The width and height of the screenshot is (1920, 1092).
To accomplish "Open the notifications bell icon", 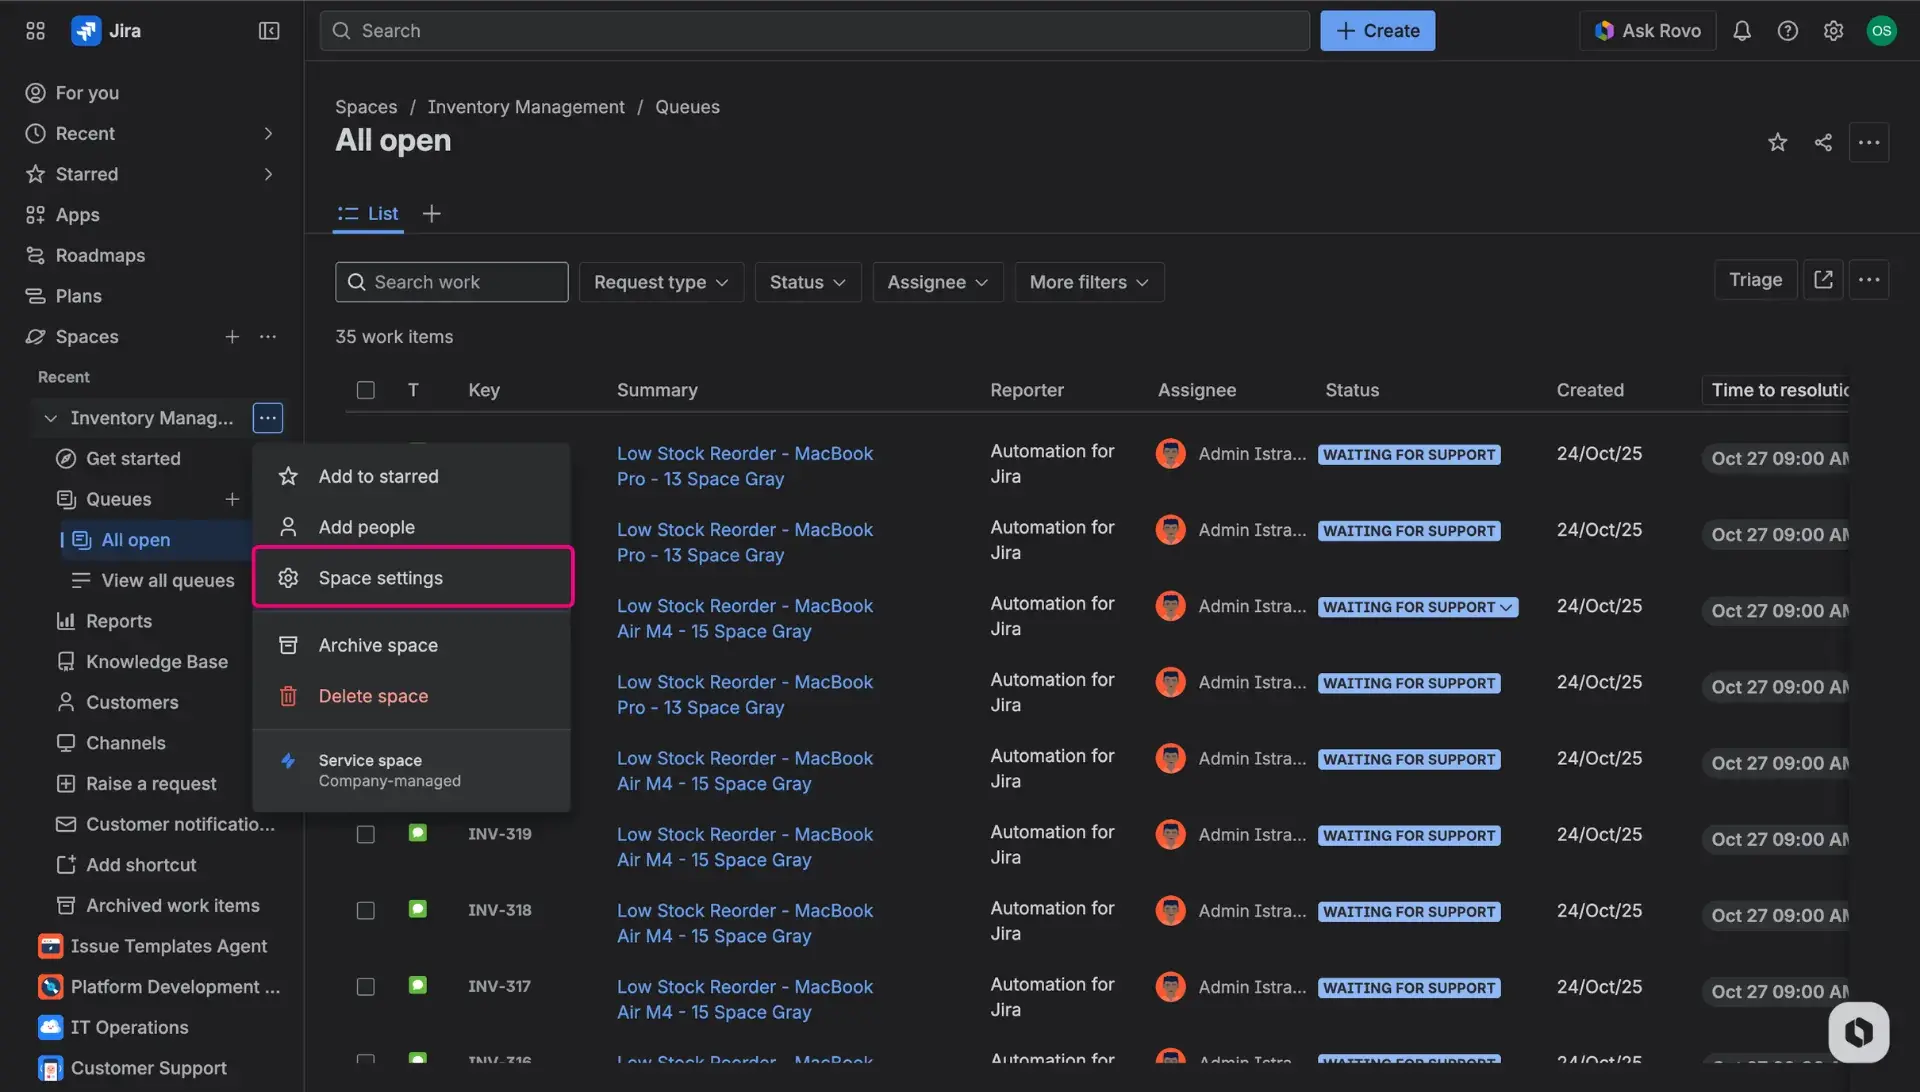I will point(1743,30).
